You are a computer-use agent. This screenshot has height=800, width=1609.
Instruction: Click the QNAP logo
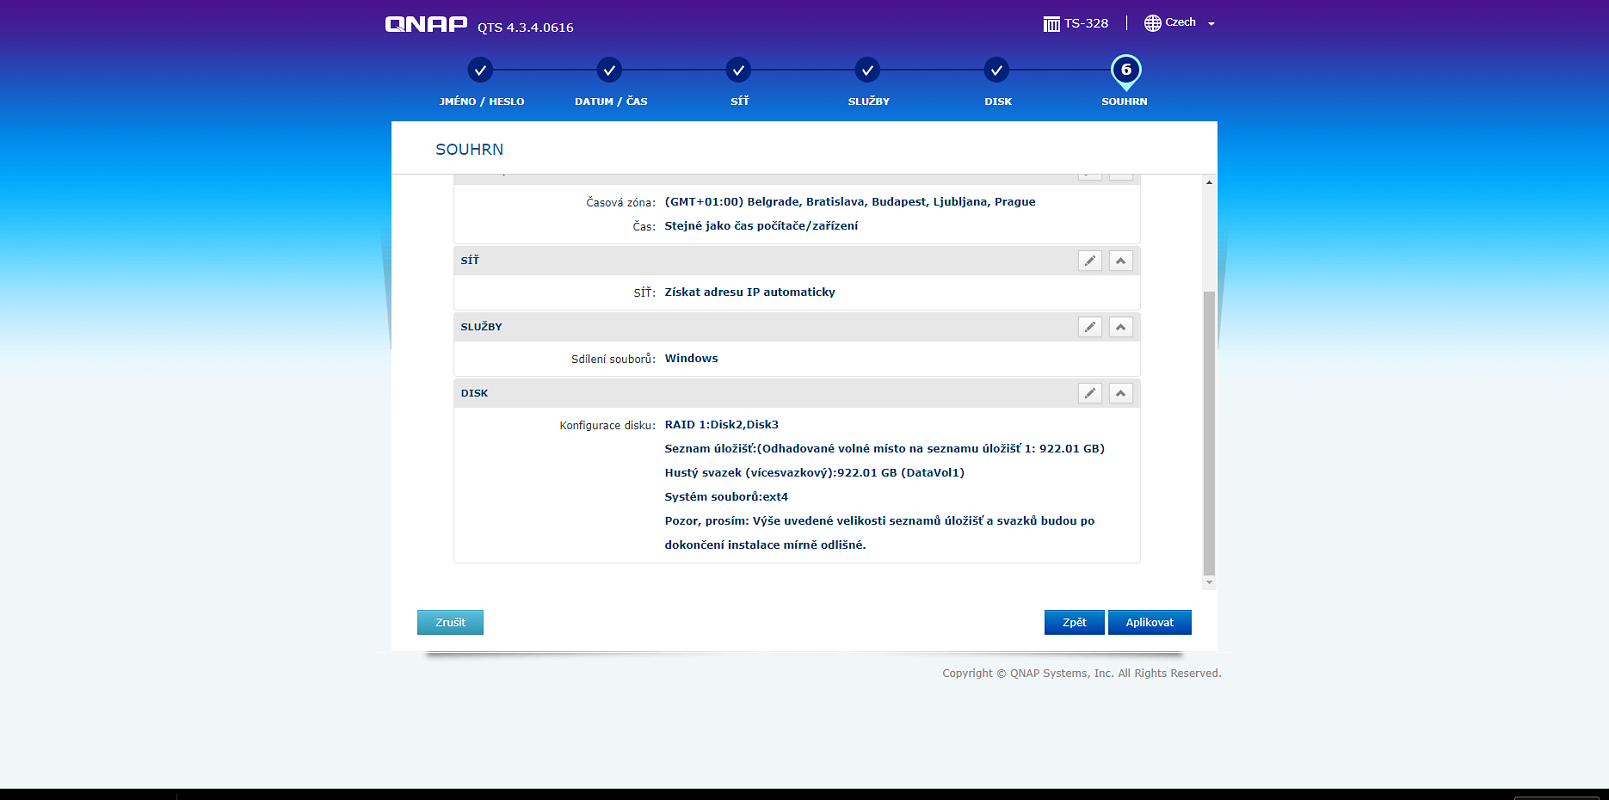tap(426, 24)
